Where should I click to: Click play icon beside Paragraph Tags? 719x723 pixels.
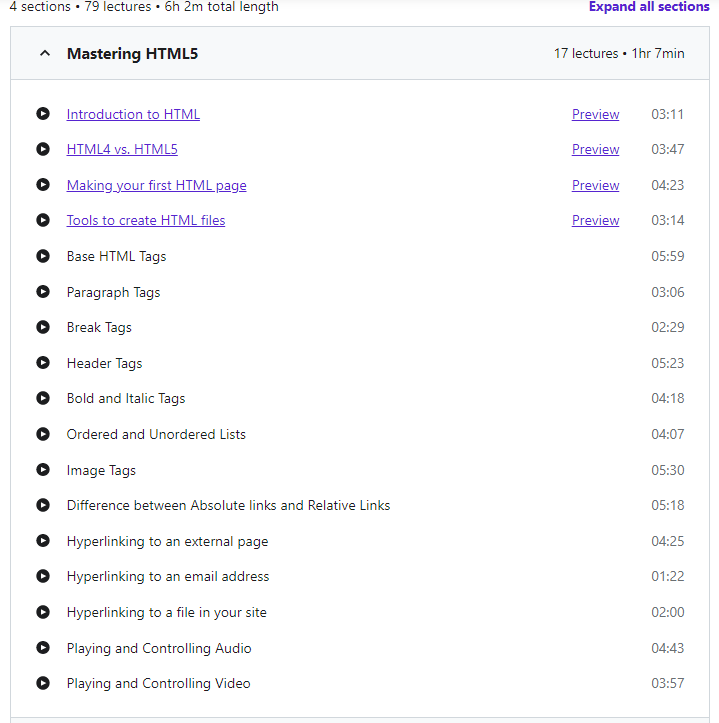pos(43,292)
